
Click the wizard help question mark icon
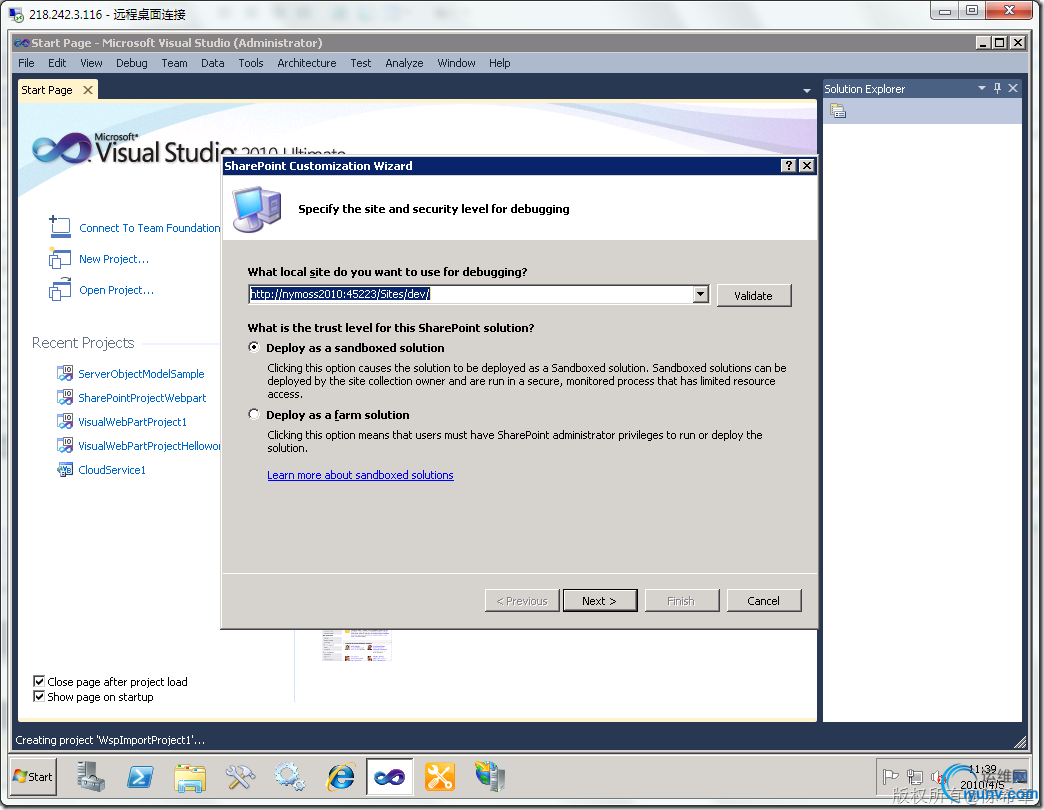click(x=788, y=166)
